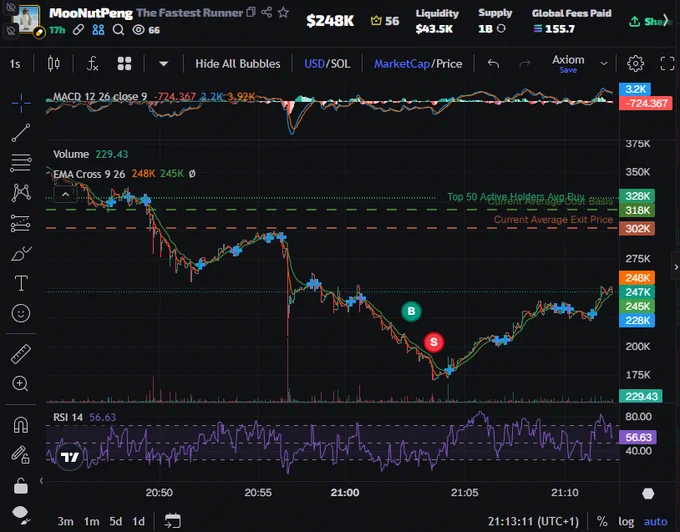Open the 1s interval selector
This screenshot has width=680, height=532.
tap(15, 64)
